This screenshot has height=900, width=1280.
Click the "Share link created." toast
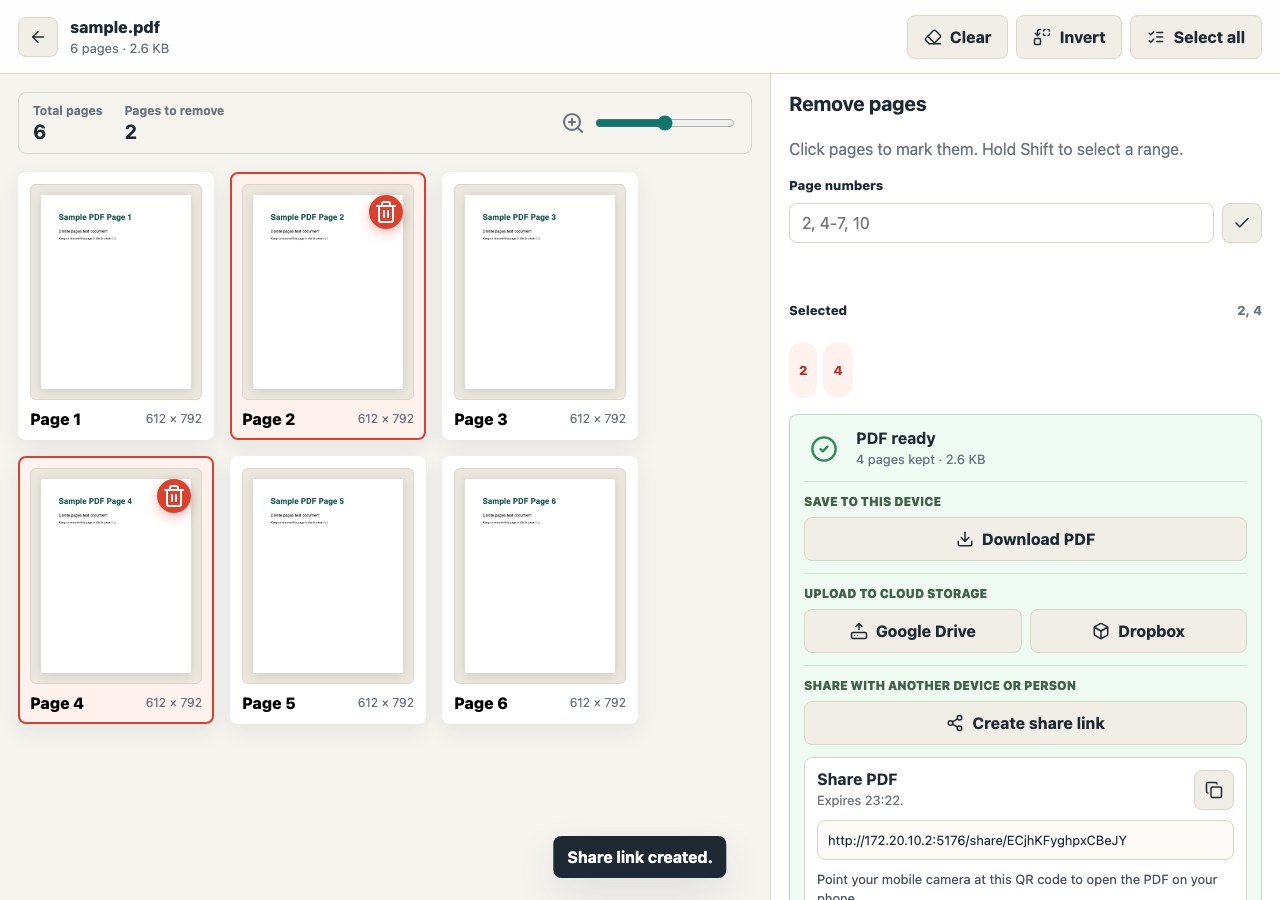[x=640, y=857]
